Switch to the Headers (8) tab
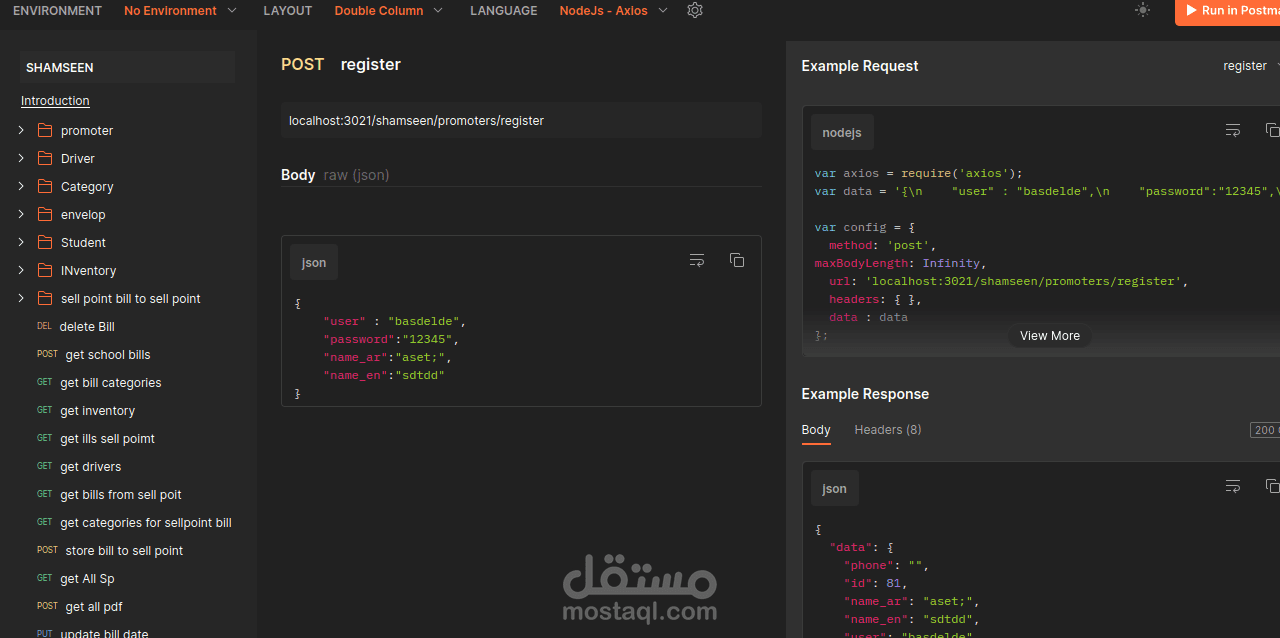The image size is (1280, 638). coord(888,430)
